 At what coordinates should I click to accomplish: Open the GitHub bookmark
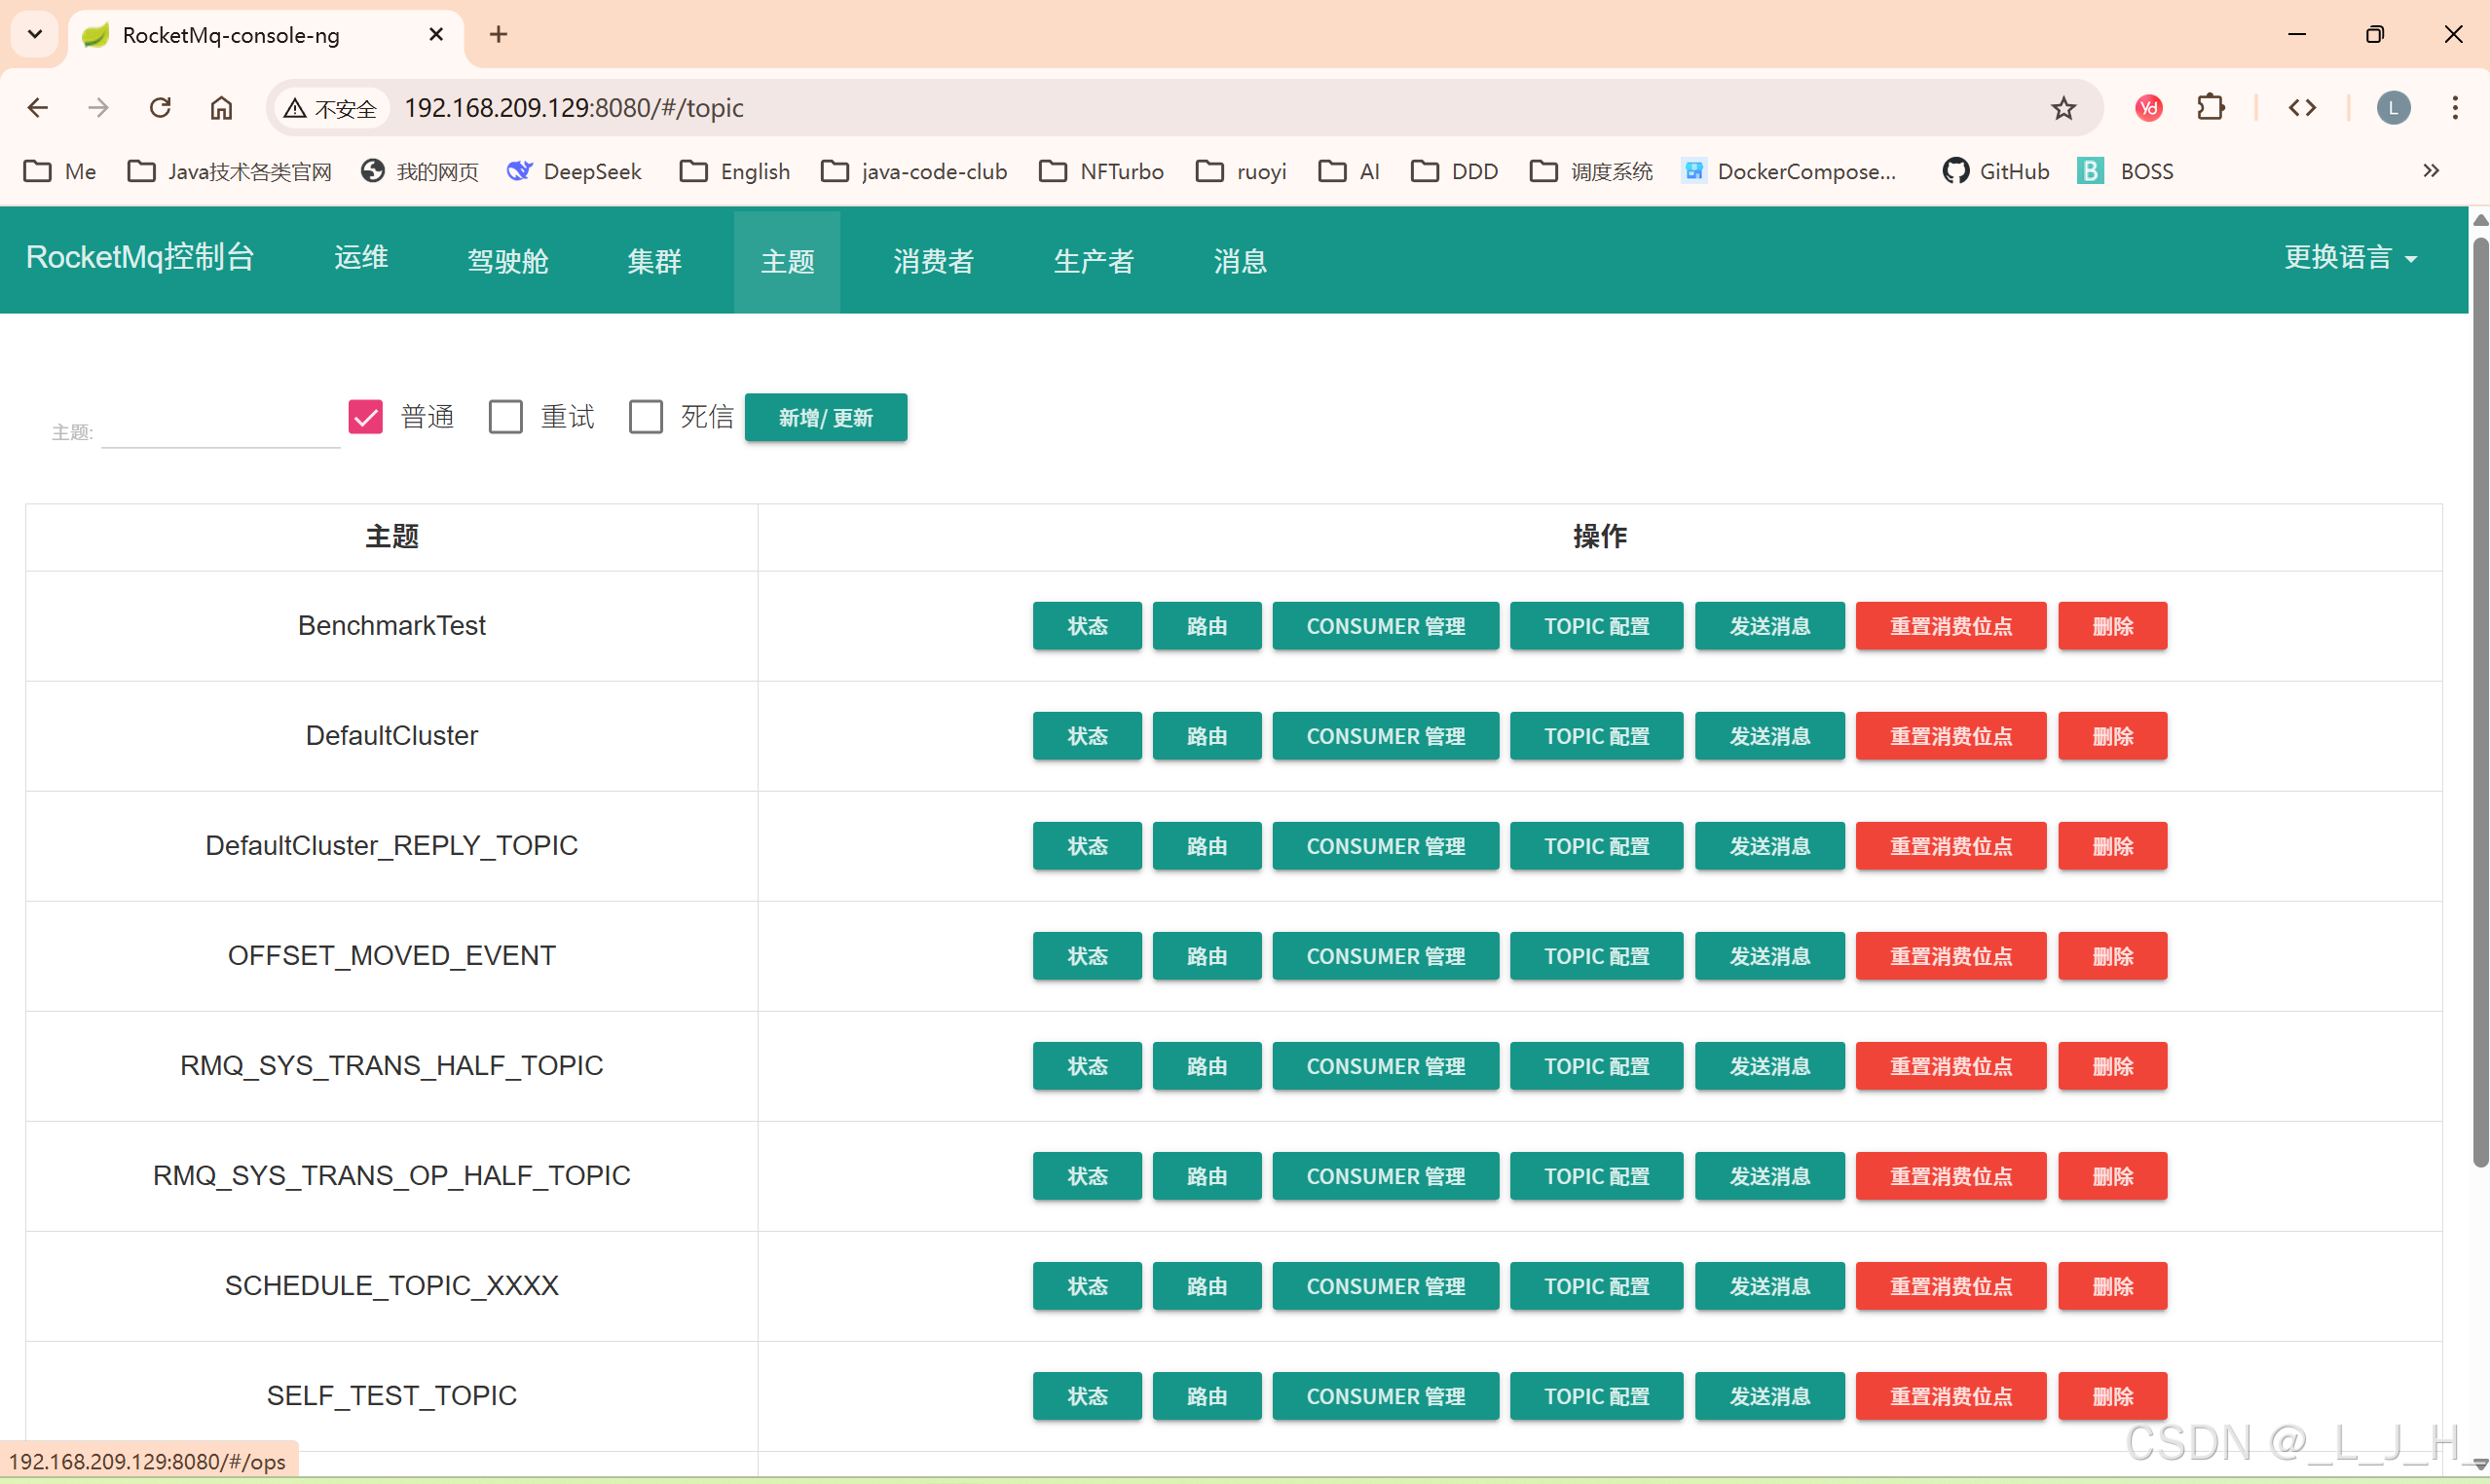pyautogui.click(x=1996, y=171)
